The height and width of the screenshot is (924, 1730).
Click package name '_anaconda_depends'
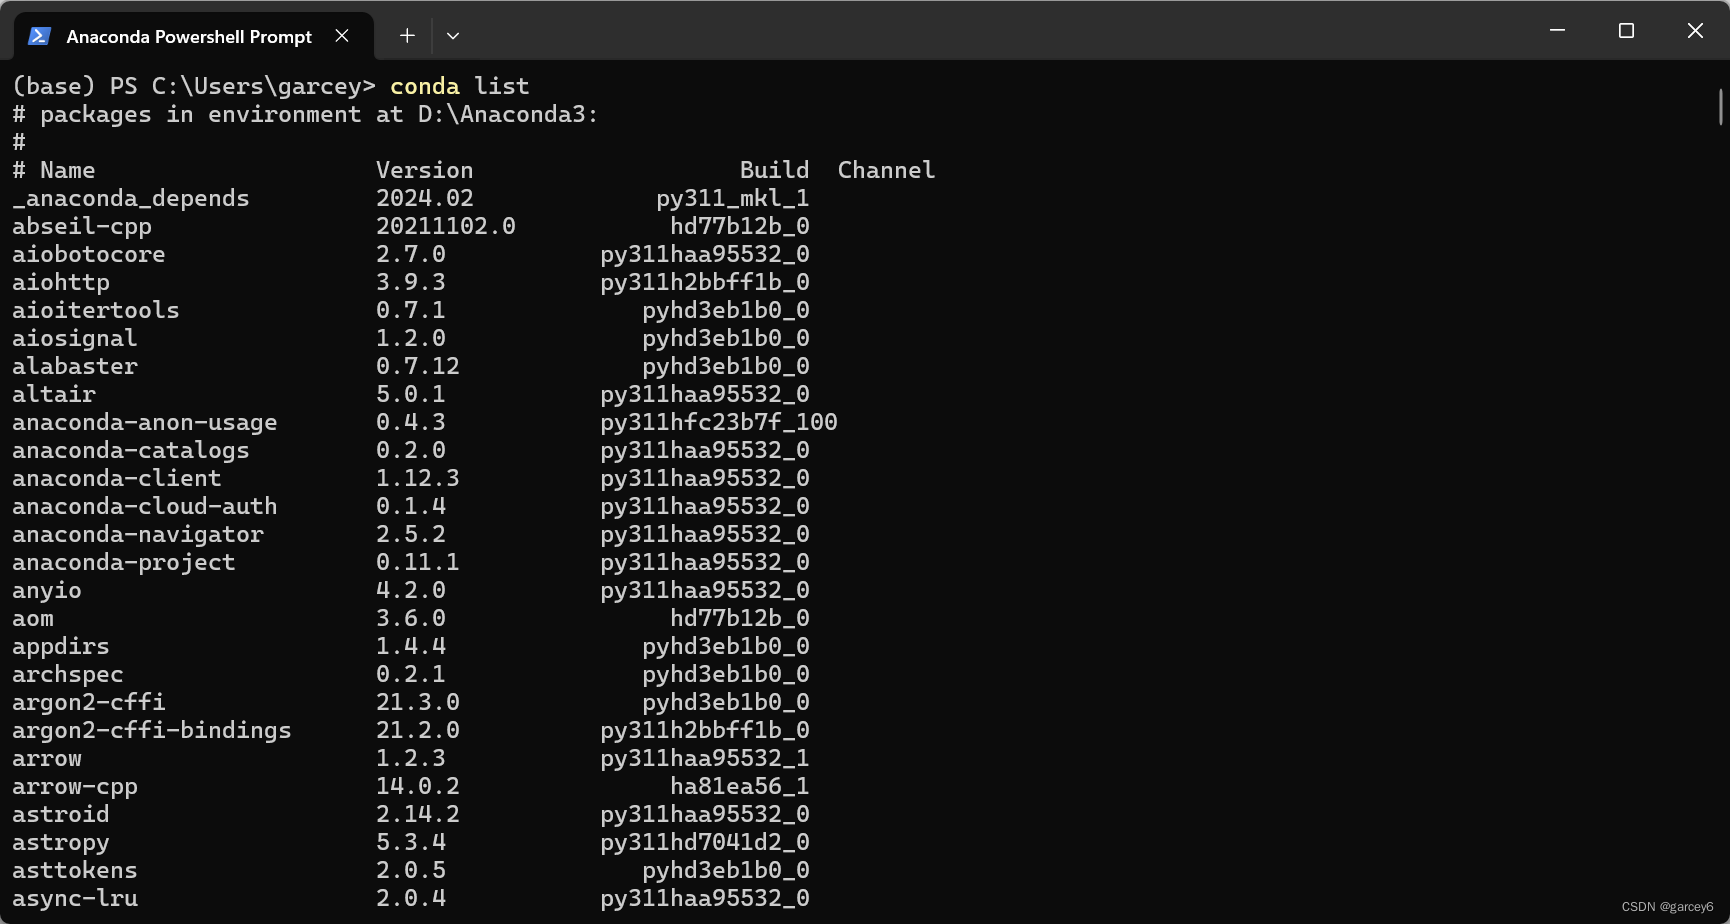click(x=130, y=198)
